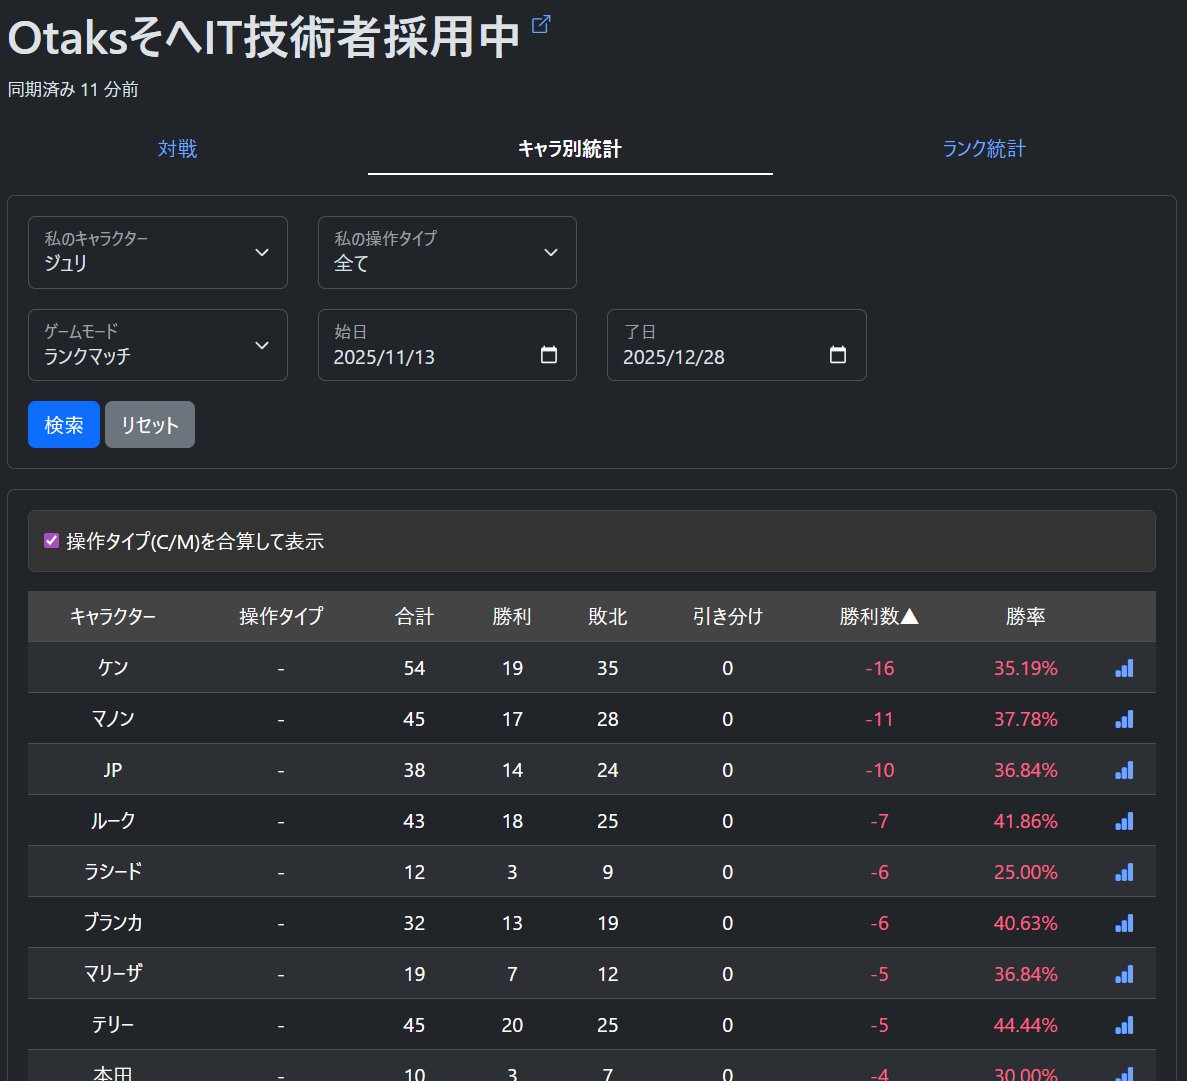Image resolution: width=1187 pixels, height=1081 pixels.
Task: Click the 始日 date field value
Action: [x=384, y=357]
